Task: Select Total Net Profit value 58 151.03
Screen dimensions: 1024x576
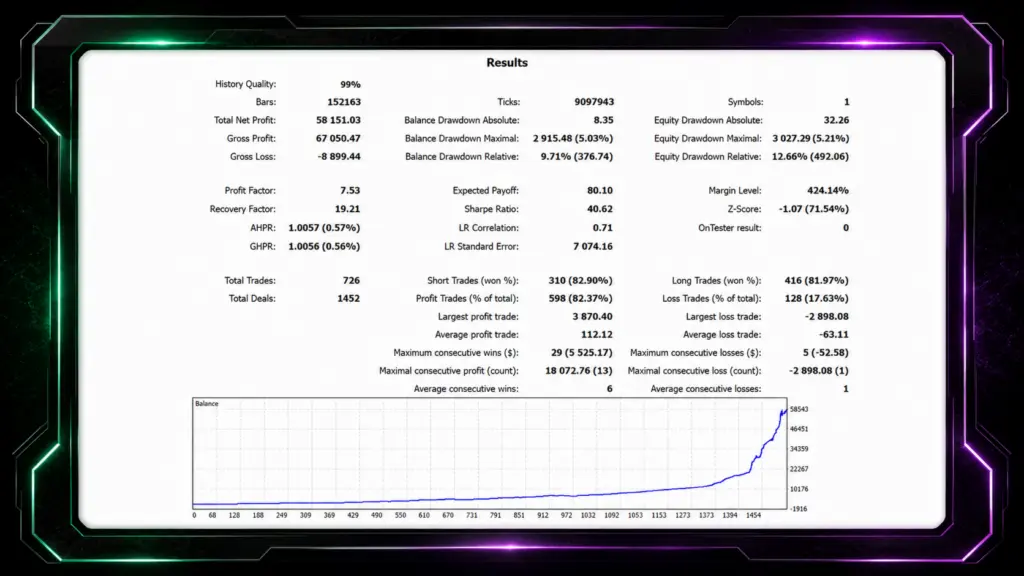Action: pos(338,120)
